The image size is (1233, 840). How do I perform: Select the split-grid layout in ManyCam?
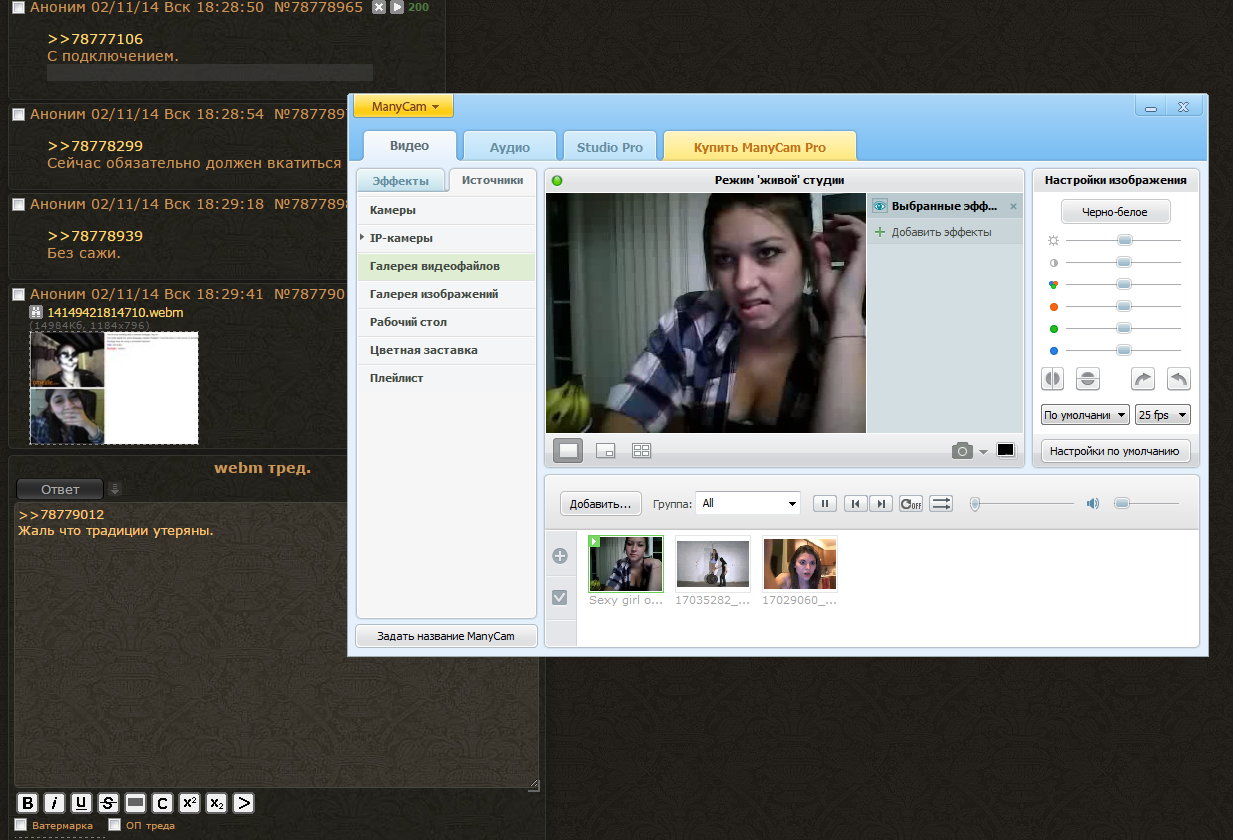(642, 451)
